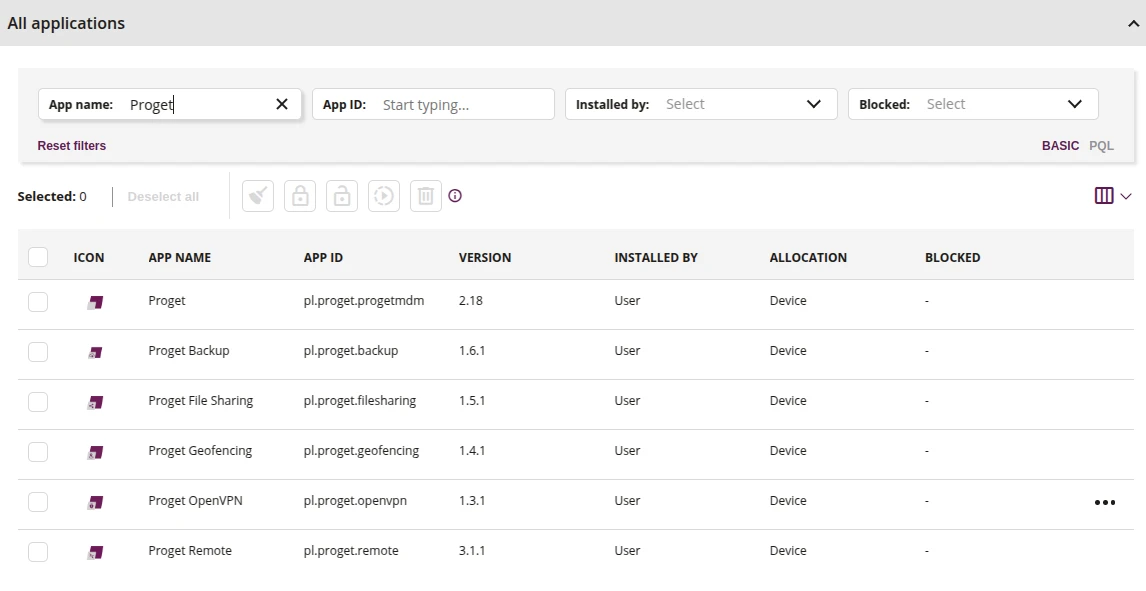Click the Reset filters link
This screenshot has height=591, width=1146.
click(72, 145)
